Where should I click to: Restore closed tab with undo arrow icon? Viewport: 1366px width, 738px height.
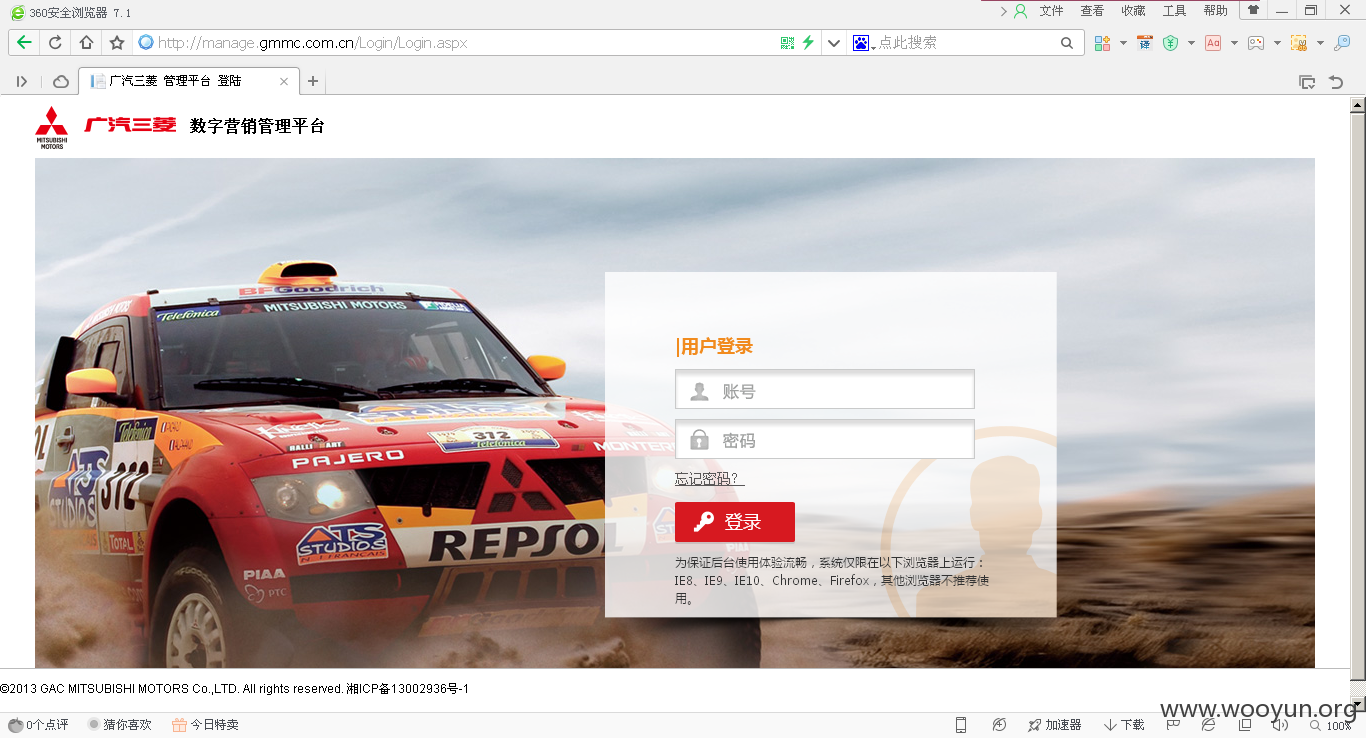coord(1336,82)
